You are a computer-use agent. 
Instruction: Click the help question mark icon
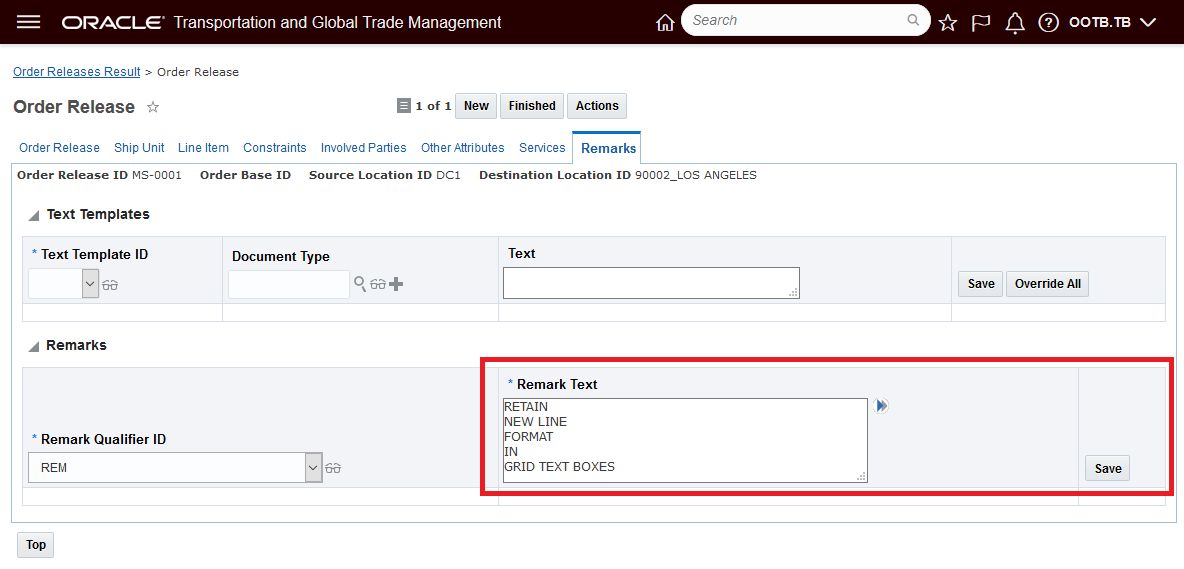point(1048,22)
